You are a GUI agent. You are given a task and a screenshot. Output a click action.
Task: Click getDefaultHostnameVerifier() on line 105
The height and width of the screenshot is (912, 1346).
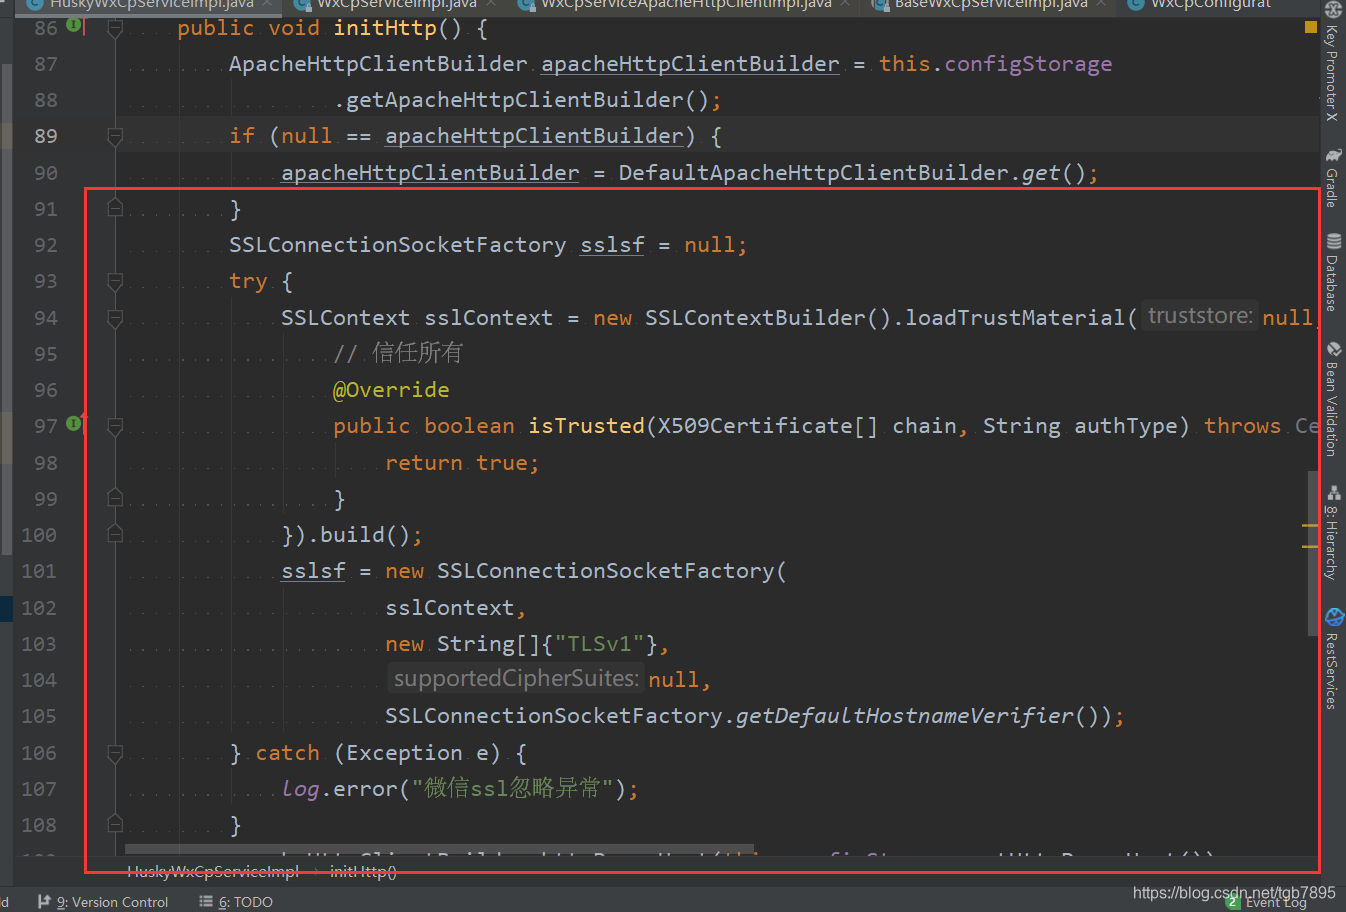click(918, 716)
